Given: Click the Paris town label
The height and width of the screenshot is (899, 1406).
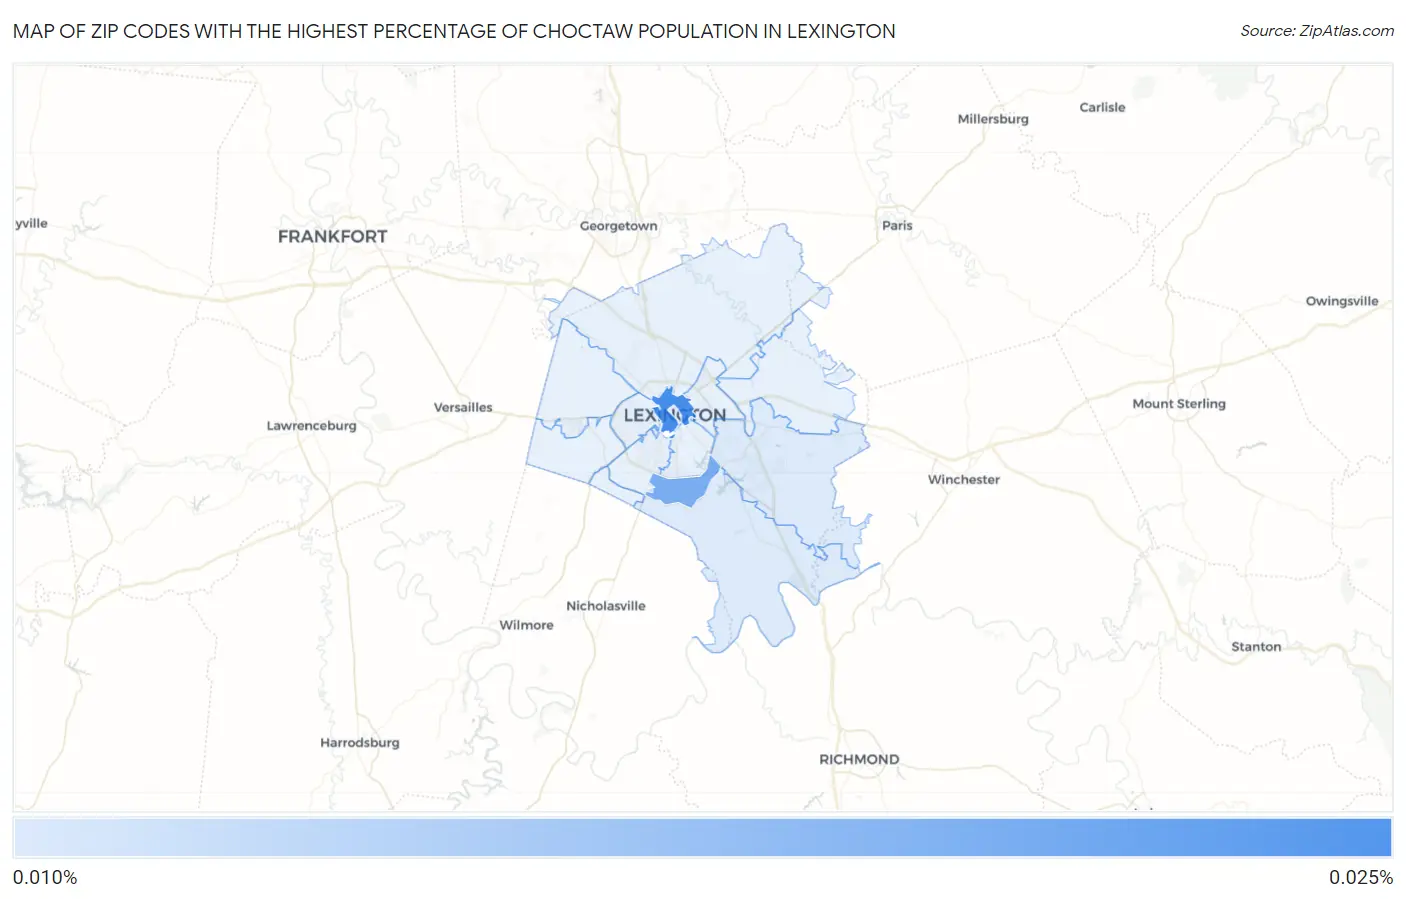Looking at the screenshot, I should [897, 225].
